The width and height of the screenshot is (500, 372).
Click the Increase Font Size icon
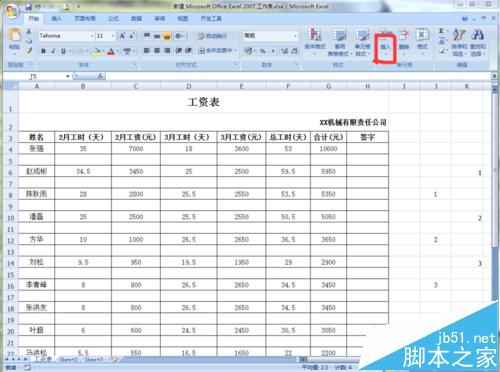pos(122,36)
